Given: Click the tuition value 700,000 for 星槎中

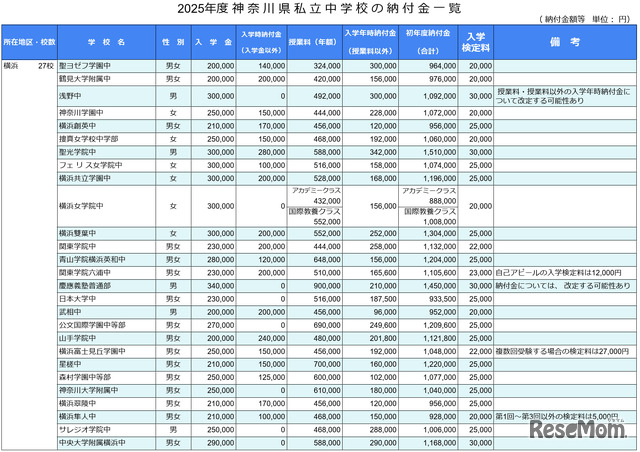Looking at the screenshot, I should (327, 364).
